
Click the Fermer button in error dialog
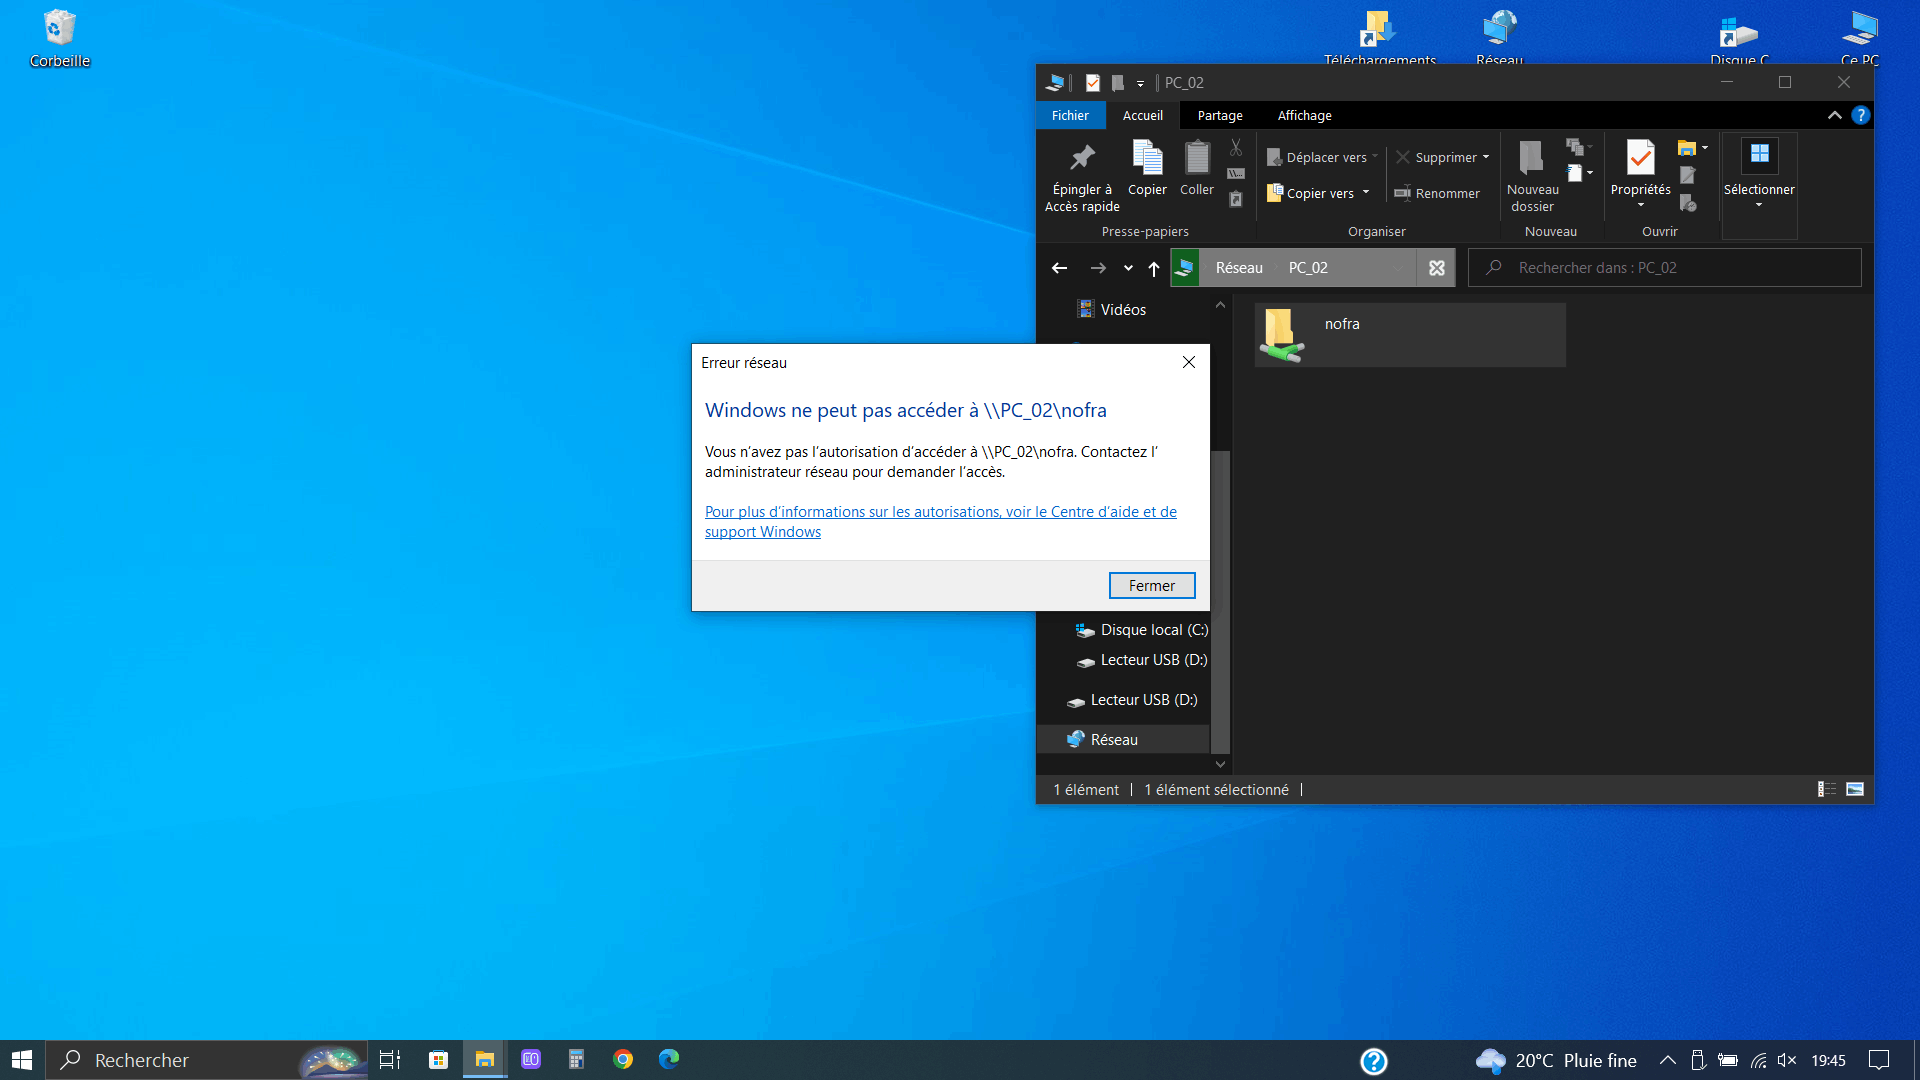point(1152,586)
